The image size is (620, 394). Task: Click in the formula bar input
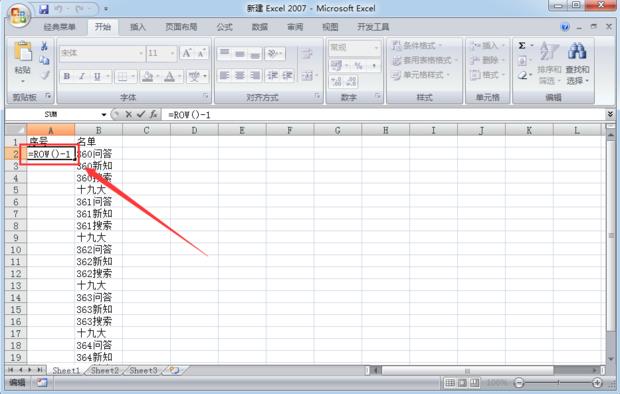tap(384, 115)
